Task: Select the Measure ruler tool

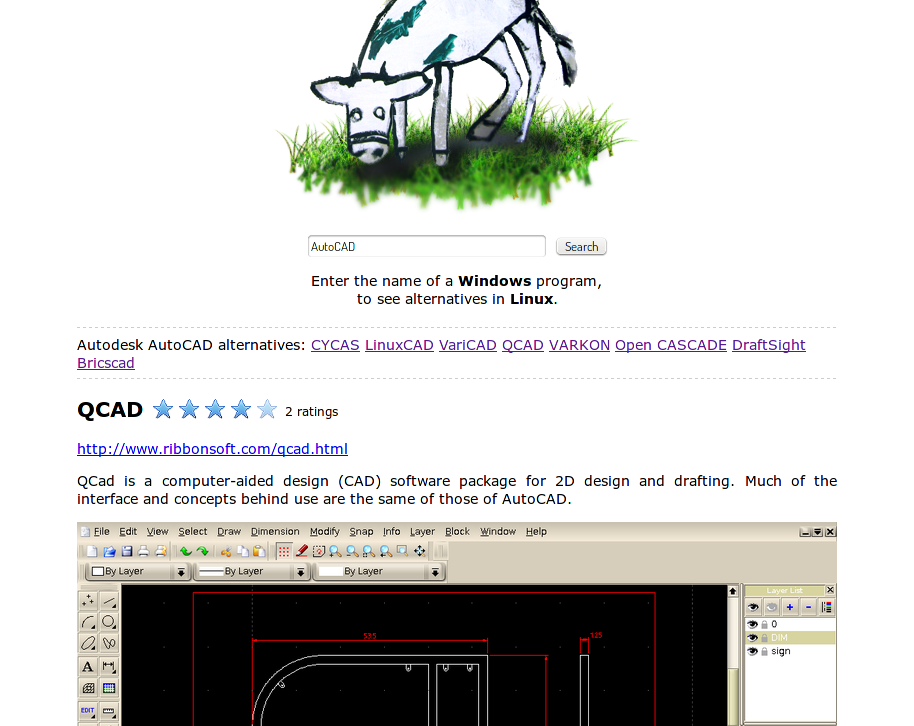Action: click(109, 711)
